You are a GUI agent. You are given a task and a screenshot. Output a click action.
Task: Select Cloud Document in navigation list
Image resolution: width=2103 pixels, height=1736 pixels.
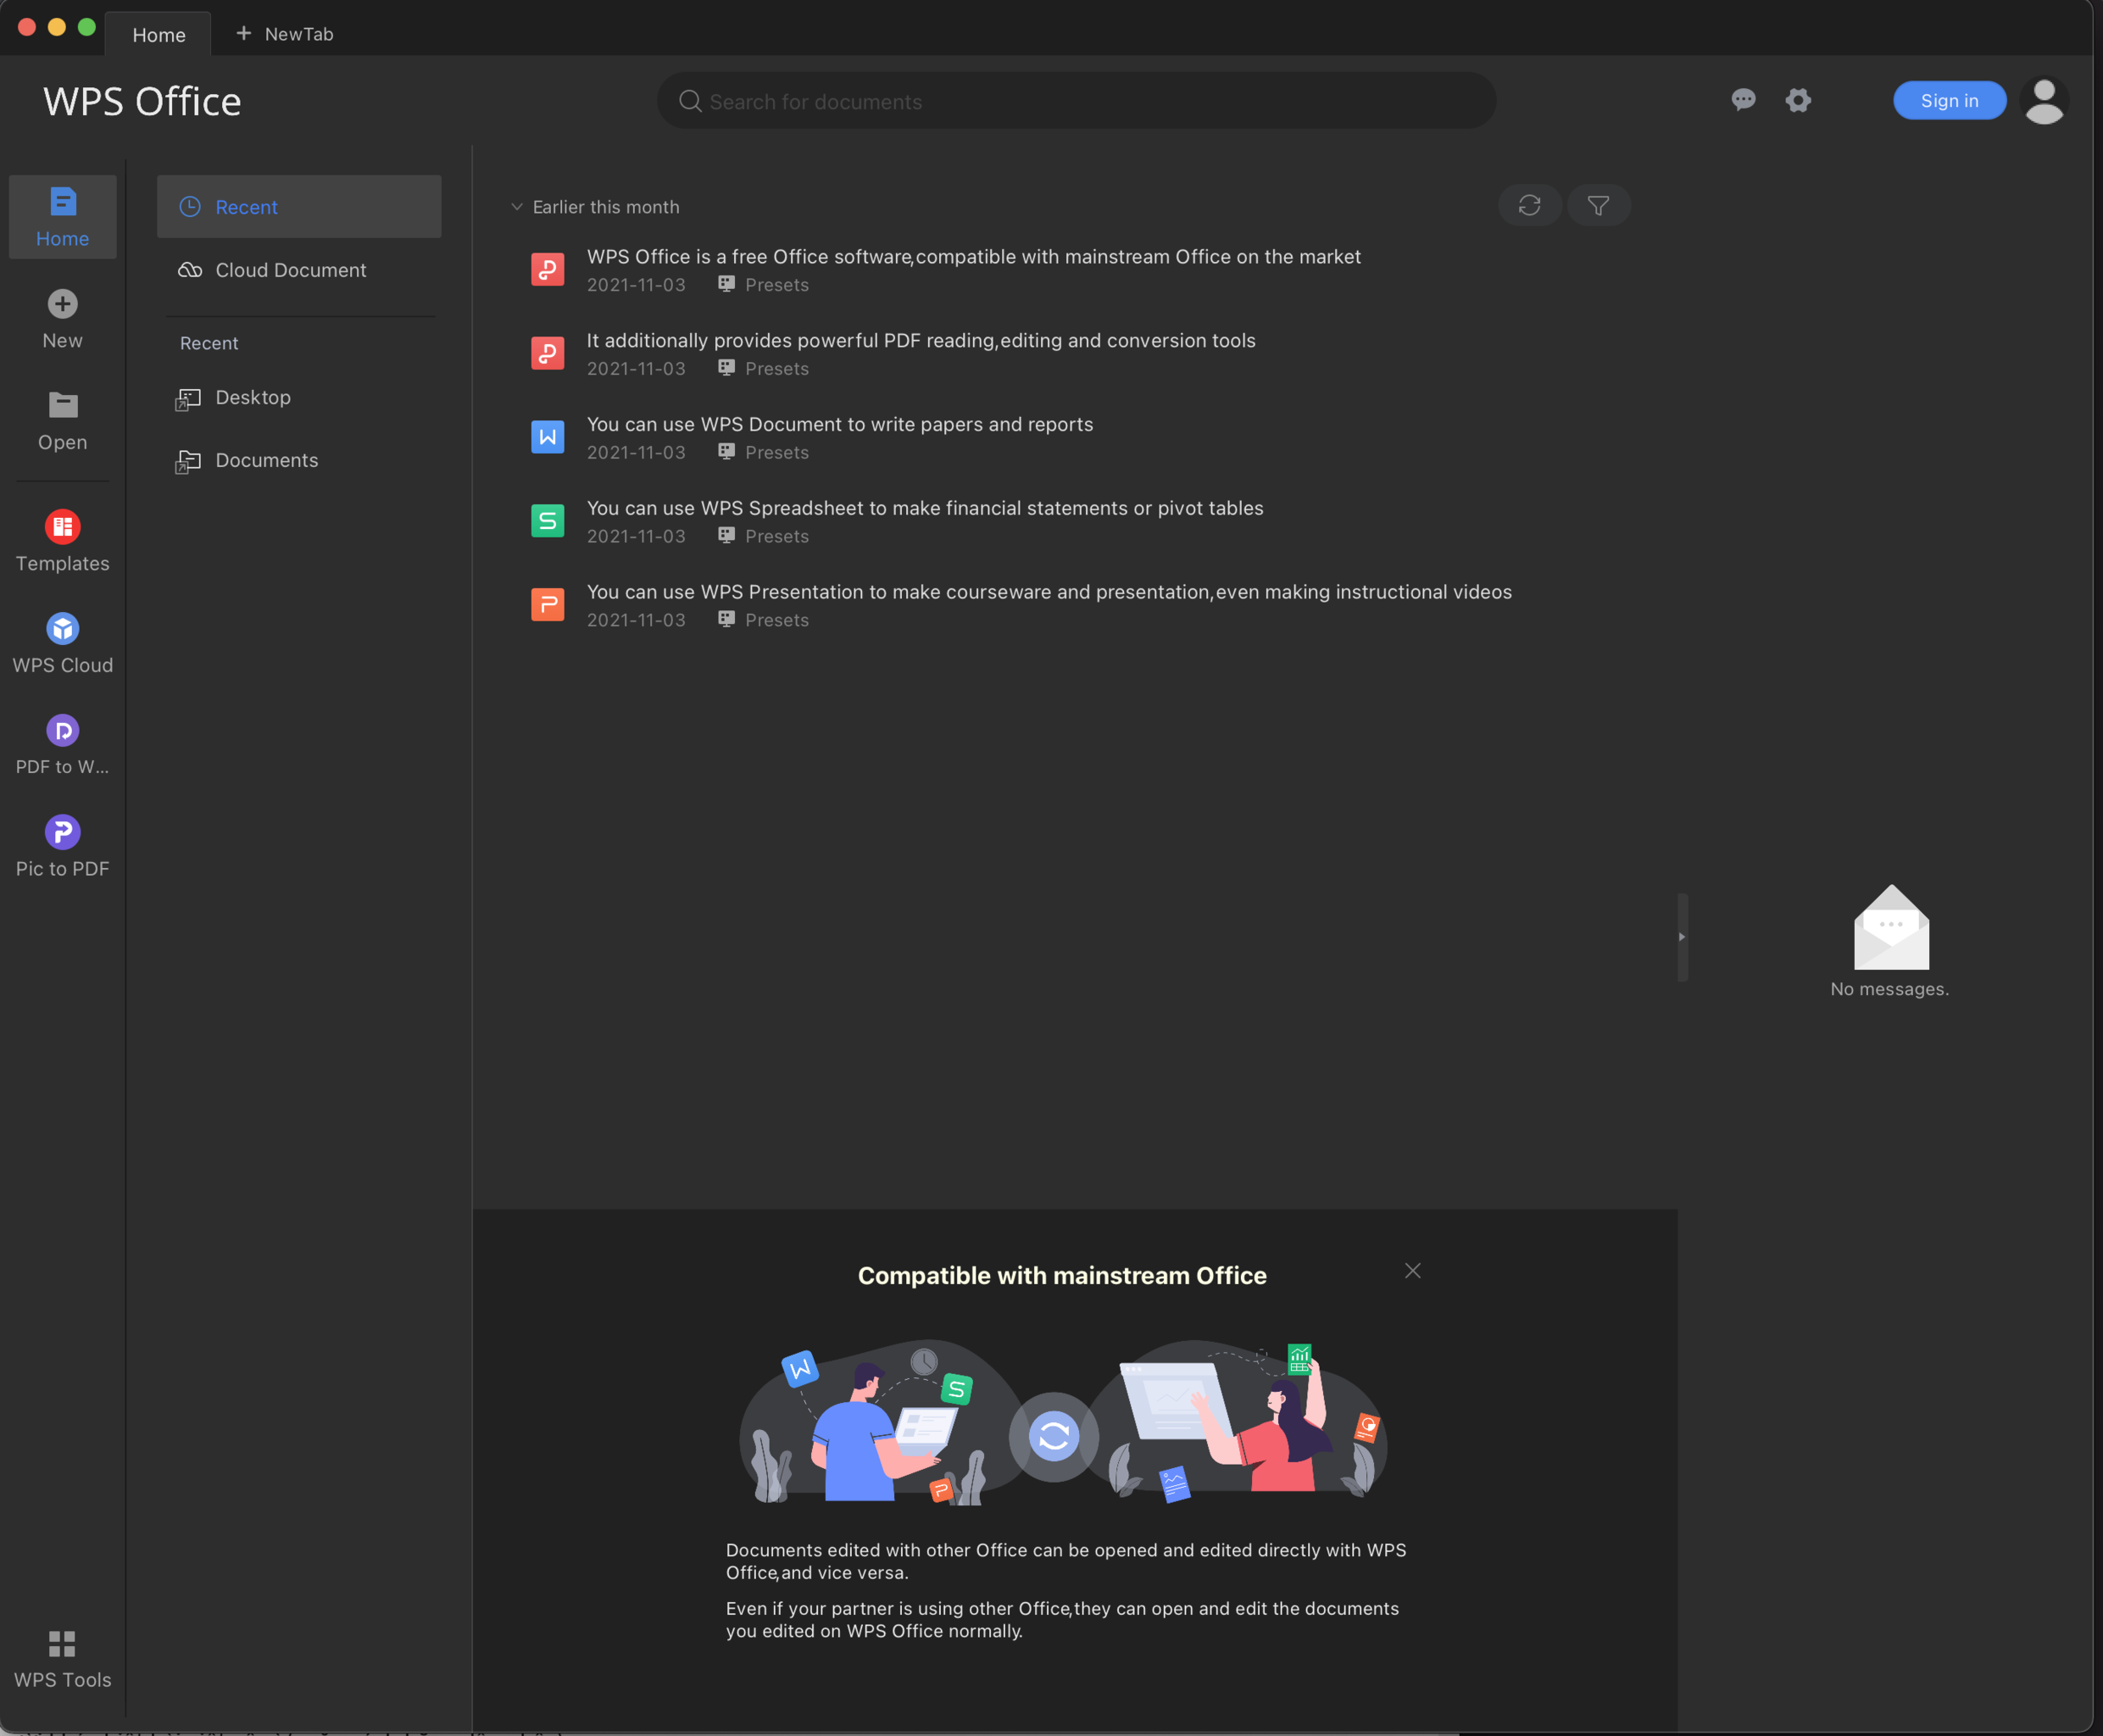[299, 270]
